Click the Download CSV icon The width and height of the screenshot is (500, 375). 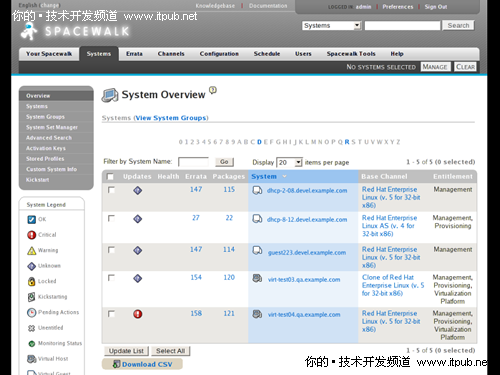[x=116, y=364]
